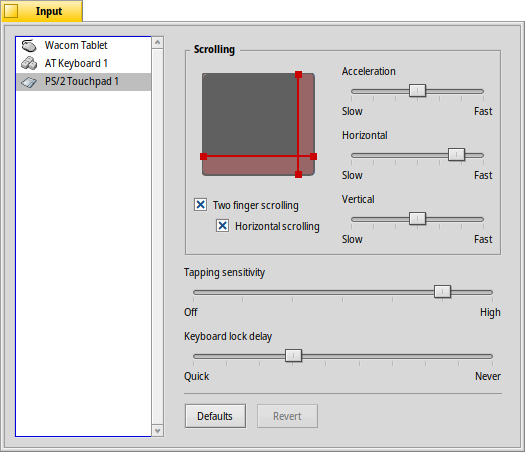Image resolution: width=525 pixels, height=452 pixels.
Task: Click the AT Keyboard 1 icon
Action: 29,63
